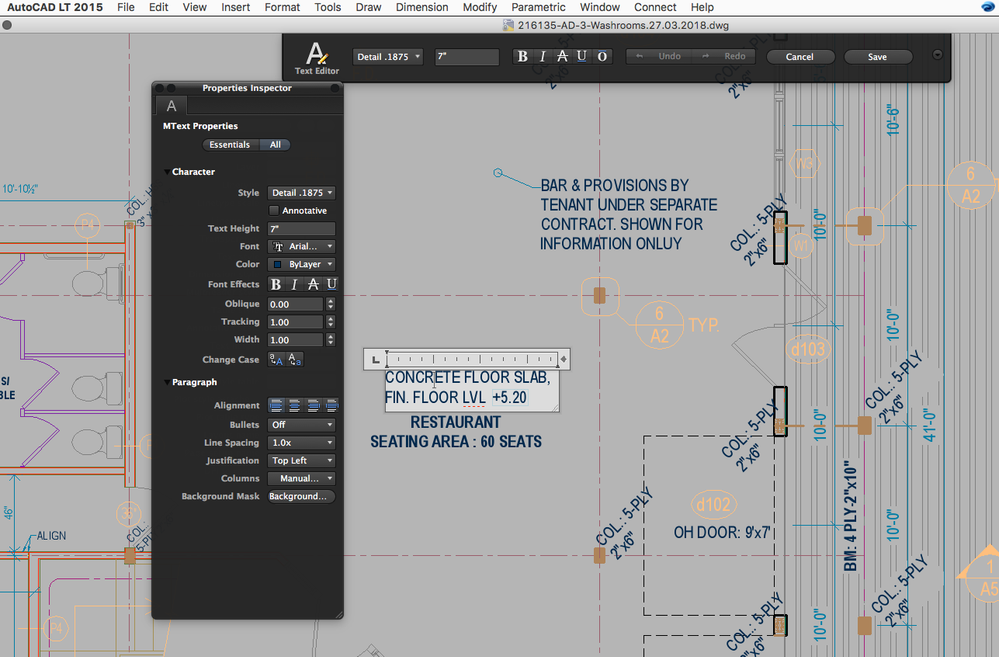This screenshot has width=999, height=657.
Task: Open the Bullets dropdown set to Off
Action: 301,424
